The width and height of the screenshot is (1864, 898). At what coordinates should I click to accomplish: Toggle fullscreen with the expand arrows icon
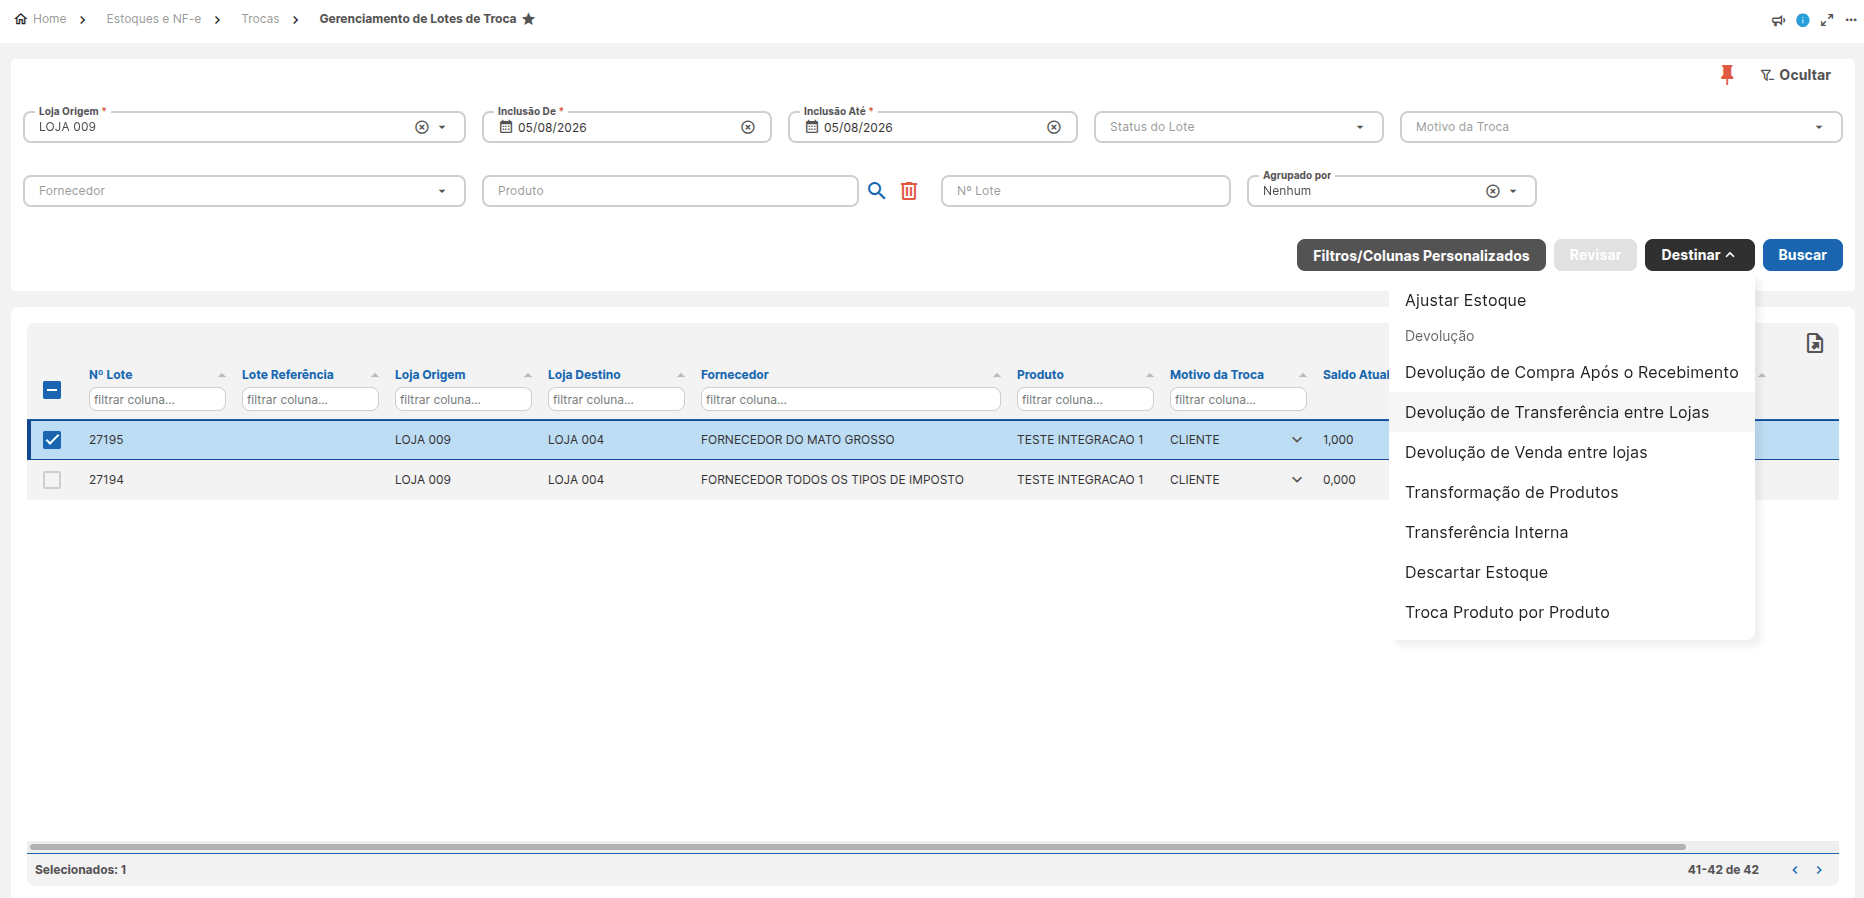click(x=1827, y=20)
